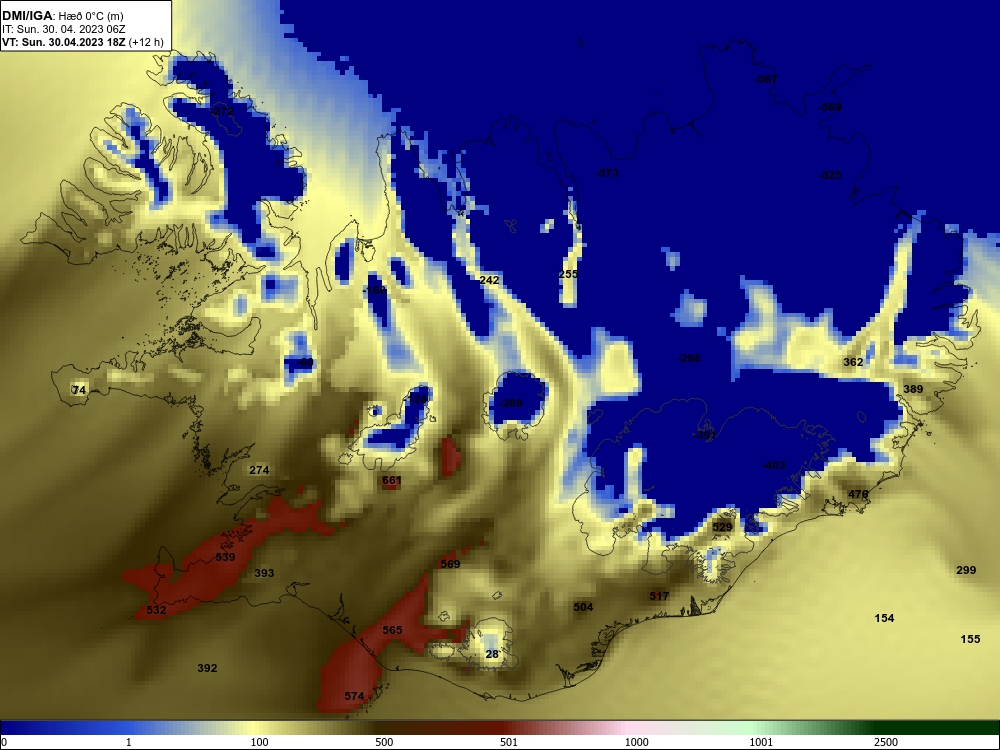Select the 476 value label

(858, 494)
